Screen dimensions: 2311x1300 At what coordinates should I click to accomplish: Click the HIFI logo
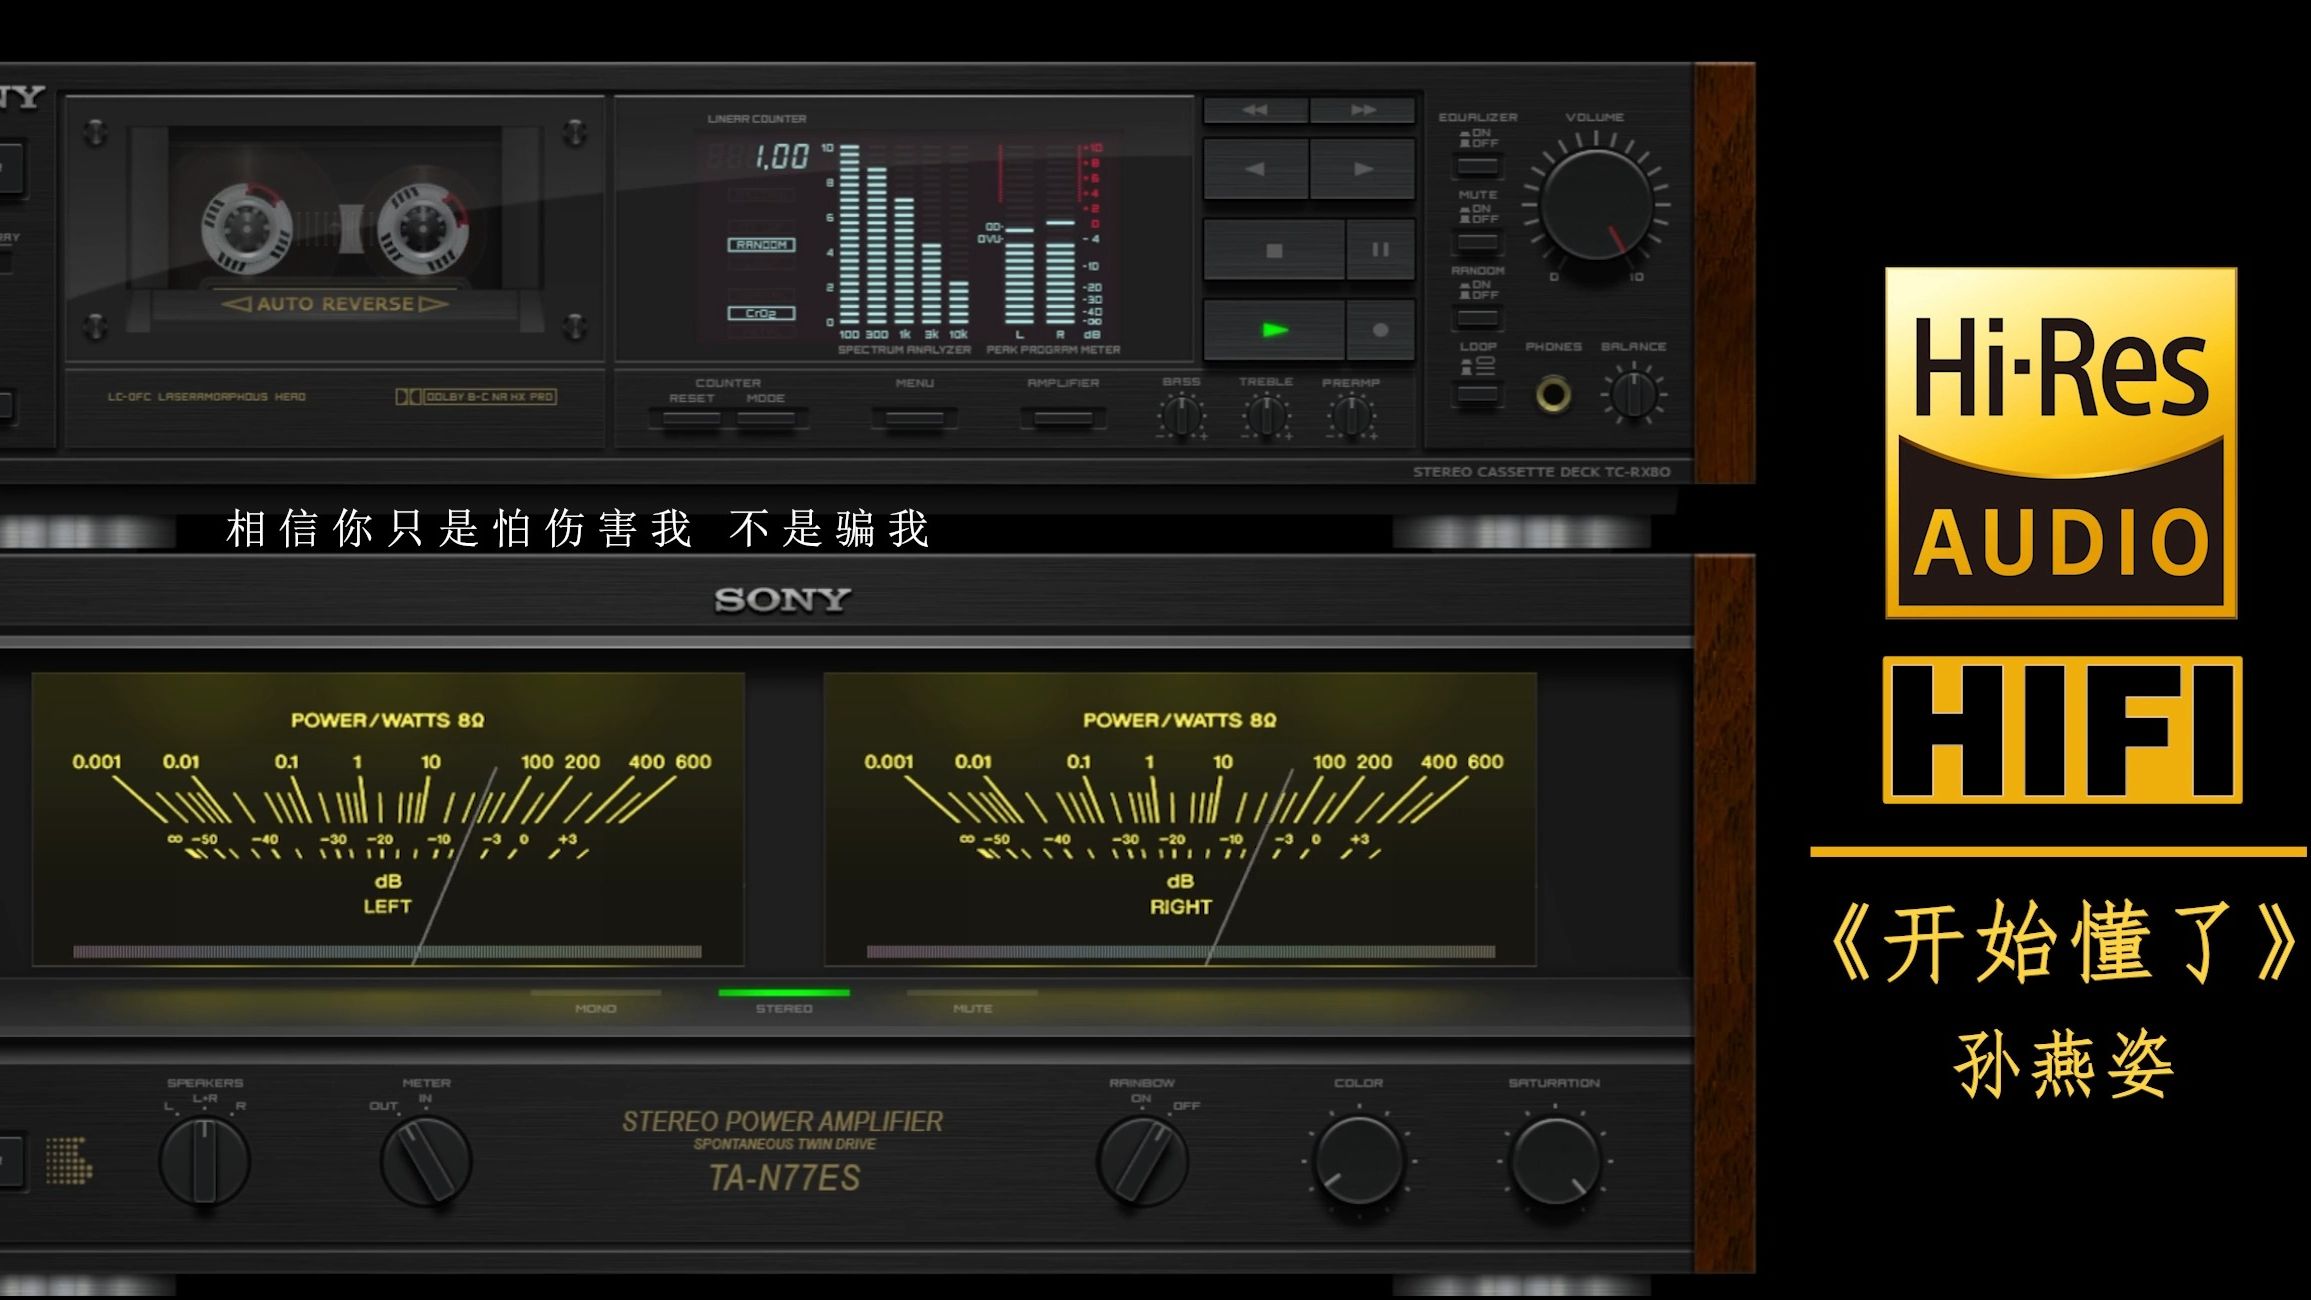coord(2062,730)
